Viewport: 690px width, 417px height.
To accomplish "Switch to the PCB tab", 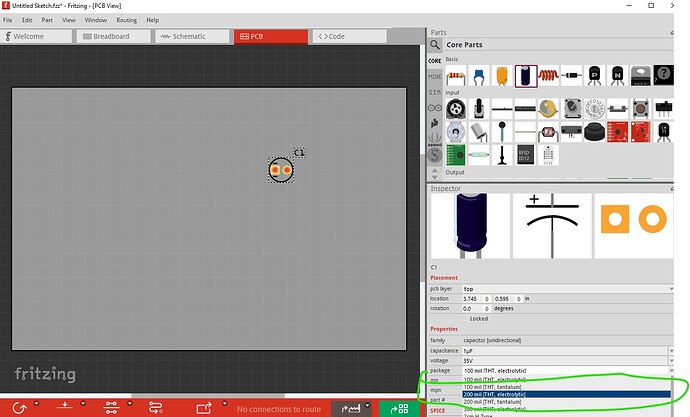I will (x=271, y=37).
